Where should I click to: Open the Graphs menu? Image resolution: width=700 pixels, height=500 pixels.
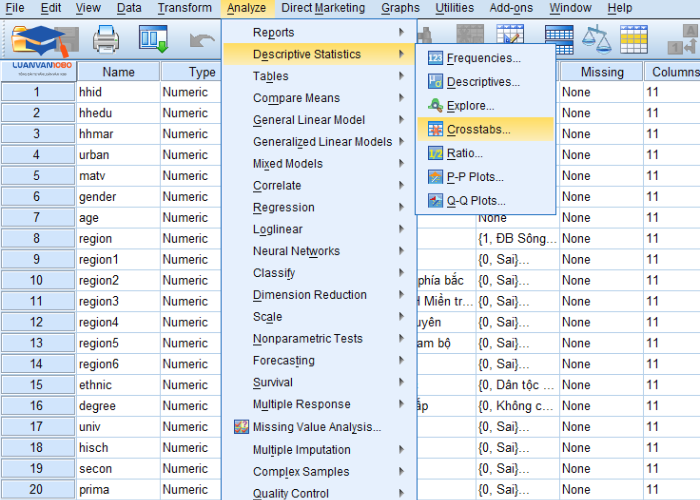[400, 8]
